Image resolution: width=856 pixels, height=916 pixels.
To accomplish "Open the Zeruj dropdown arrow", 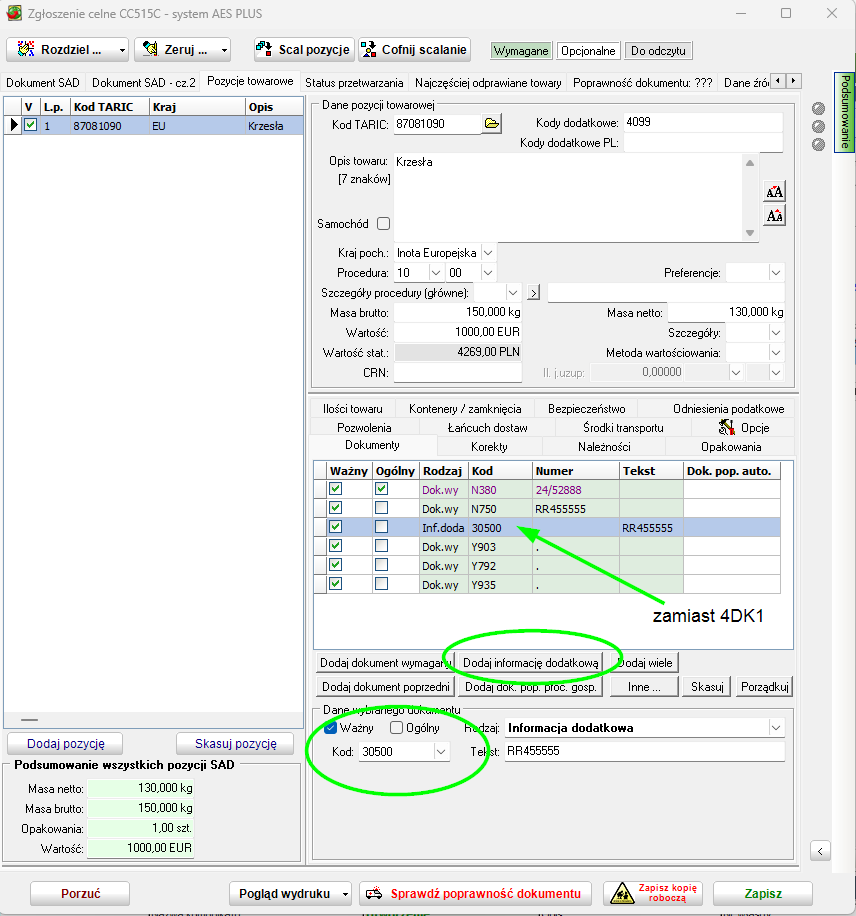I will tap(224, 50).
